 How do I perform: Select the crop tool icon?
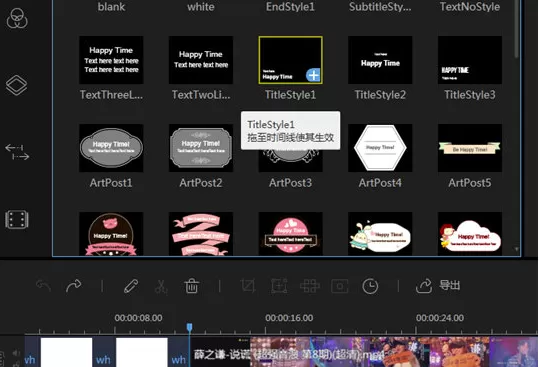(x=248, y=286)
